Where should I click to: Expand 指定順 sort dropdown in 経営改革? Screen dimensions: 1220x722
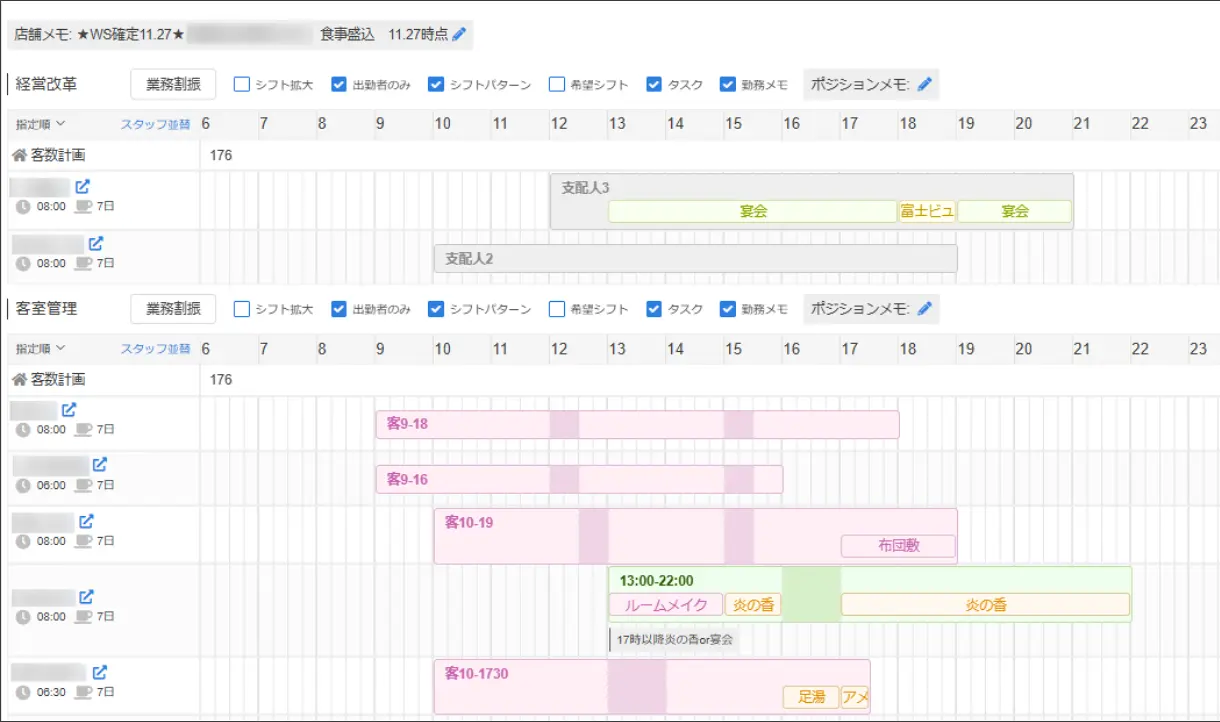pos(40,125)
